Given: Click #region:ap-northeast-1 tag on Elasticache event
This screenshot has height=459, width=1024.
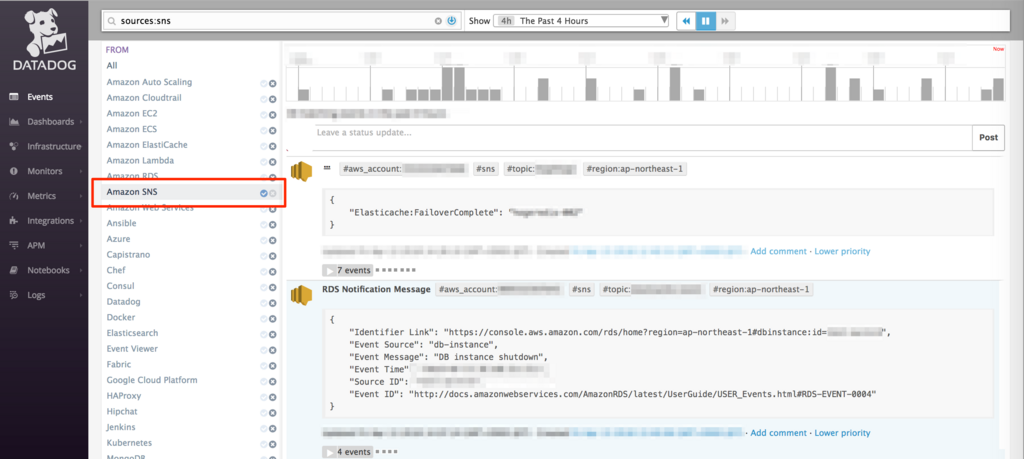Looking at the screenshot, I should pyautogui.click(x=635, y=169).
